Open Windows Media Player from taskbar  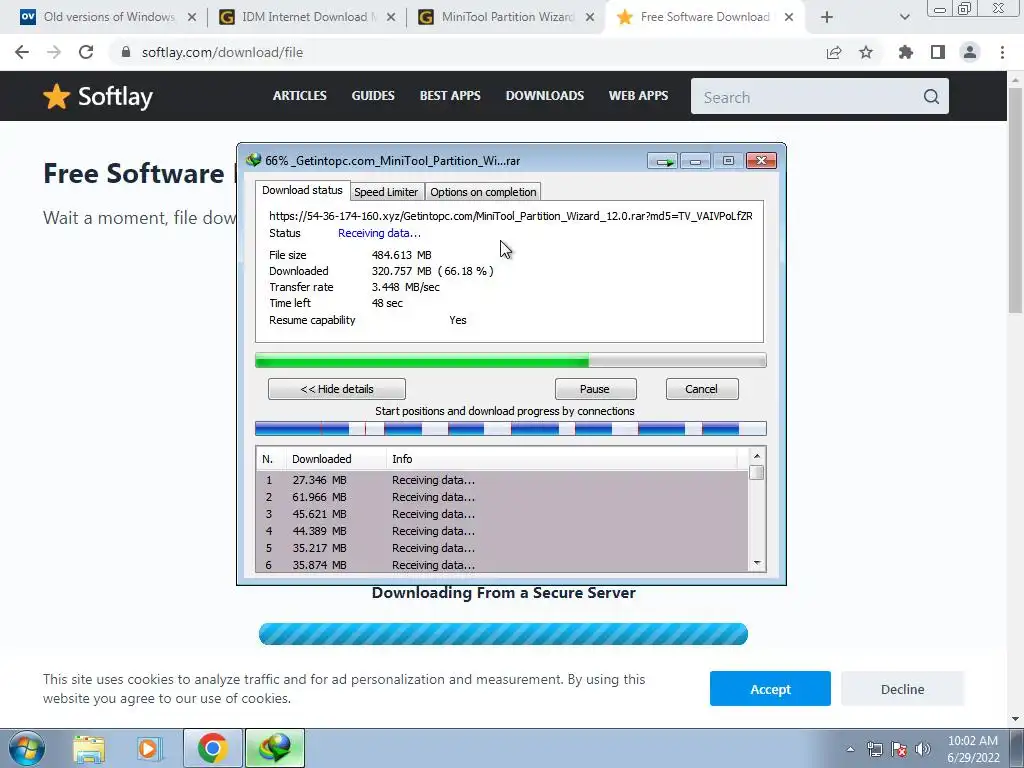(148, 749)
